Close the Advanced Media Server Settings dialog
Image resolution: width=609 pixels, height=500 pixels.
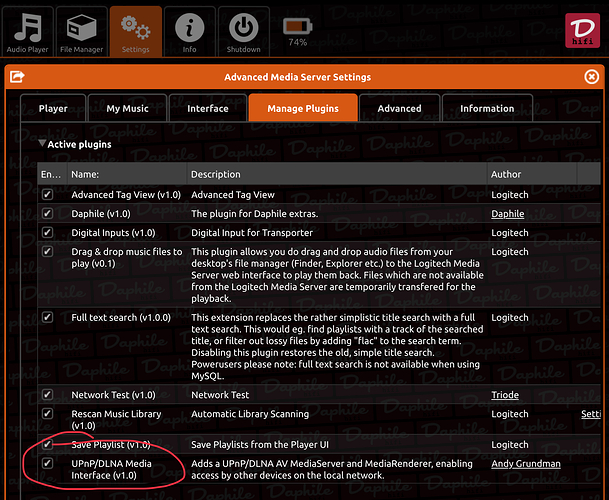click(x=592, y=77)
